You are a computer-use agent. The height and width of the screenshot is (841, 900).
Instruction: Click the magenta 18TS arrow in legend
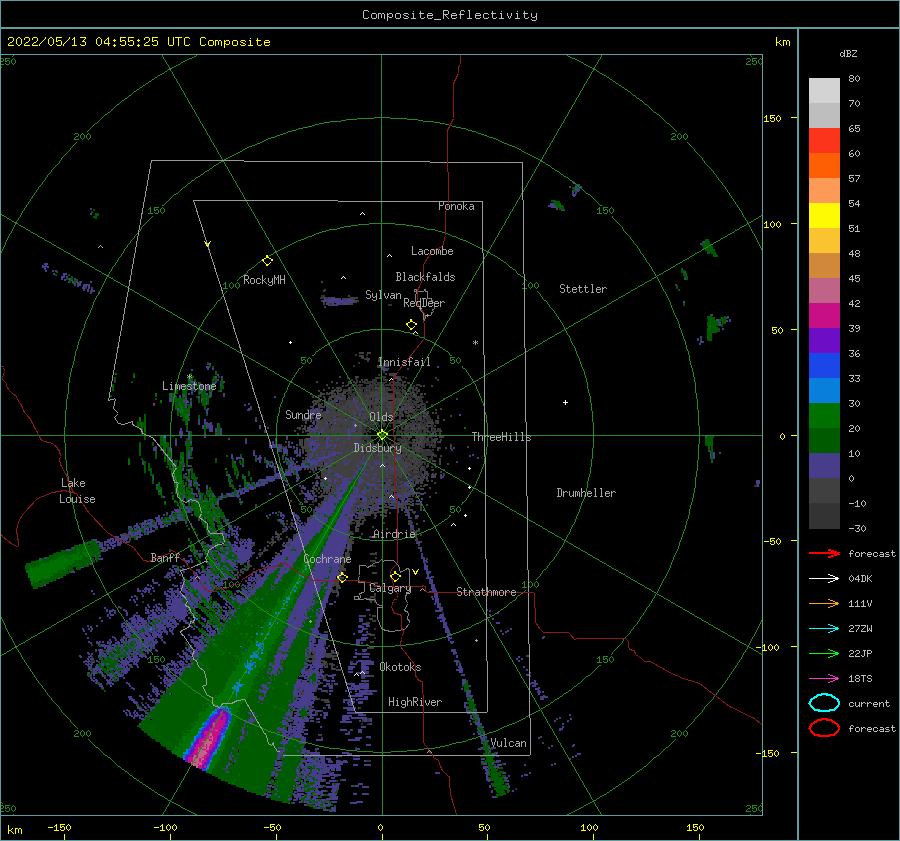(x=824, y=679)
